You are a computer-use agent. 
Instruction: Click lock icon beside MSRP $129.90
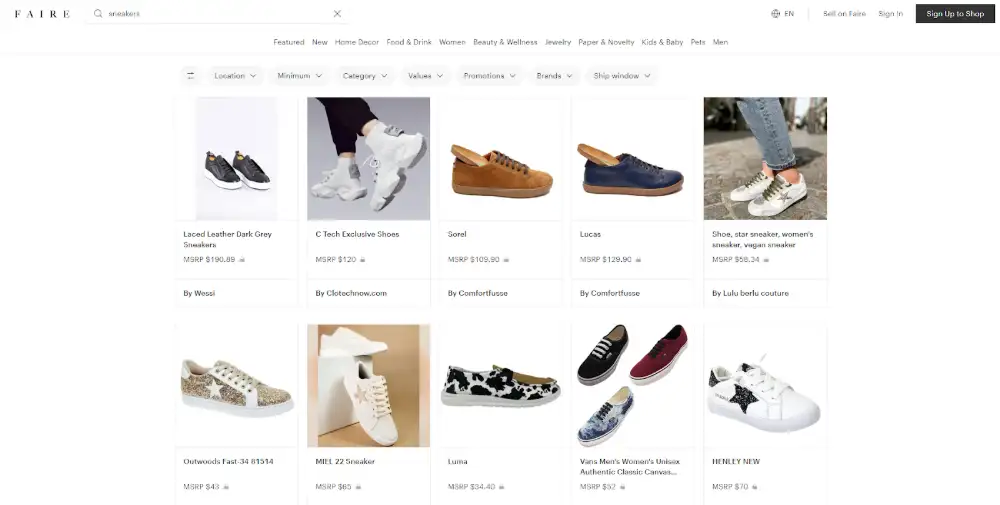tap(638, 260)
